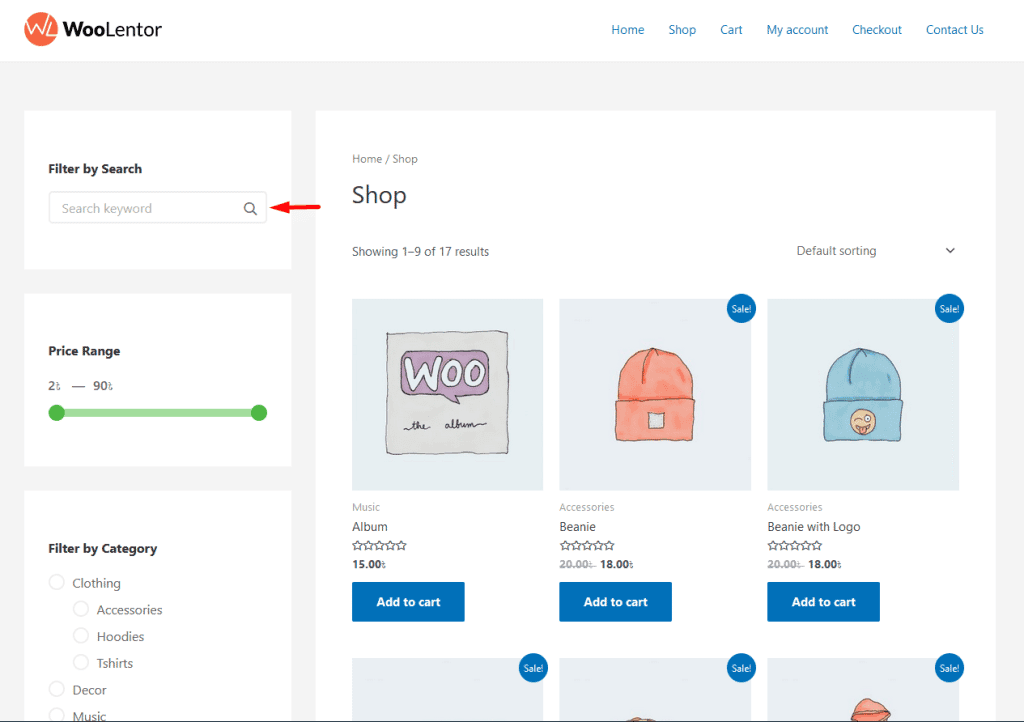This screenshot has width=1024, height=722.
Task: Select the Clothing category filter
Action: pos(57,583)
